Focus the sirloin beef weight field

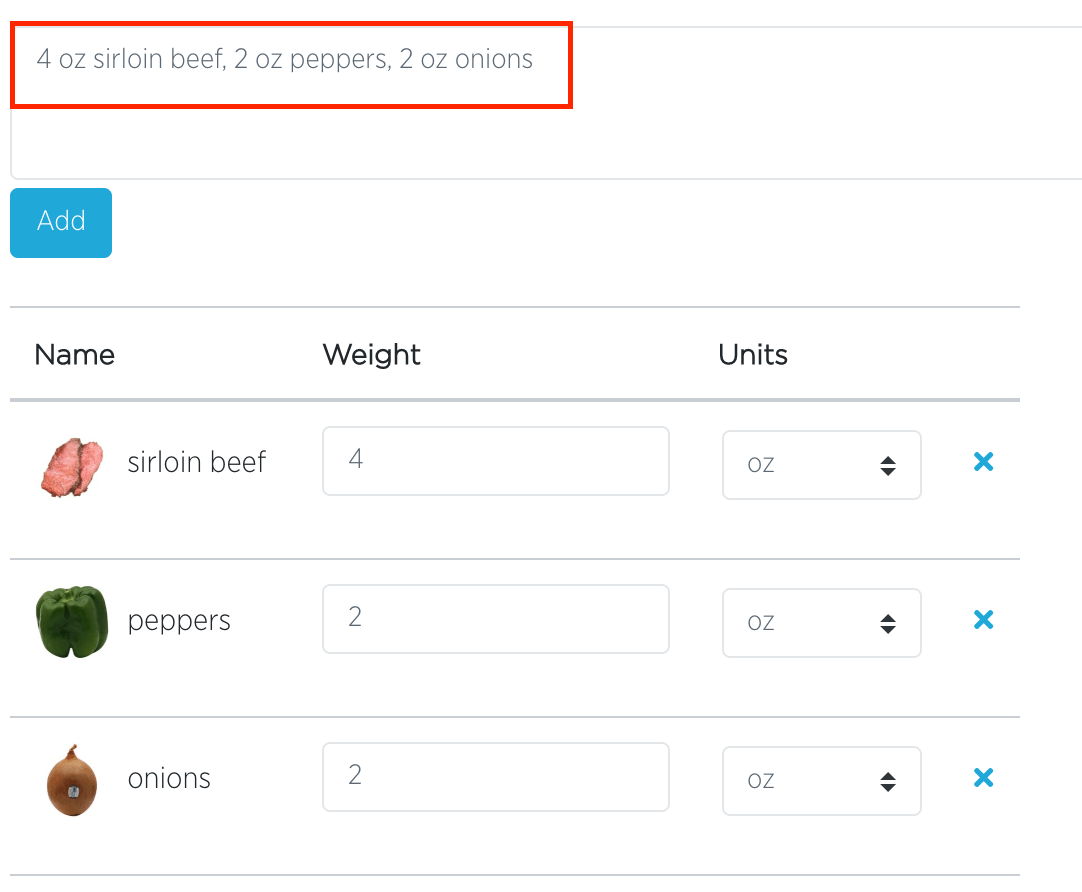click(x=495, y=461)
